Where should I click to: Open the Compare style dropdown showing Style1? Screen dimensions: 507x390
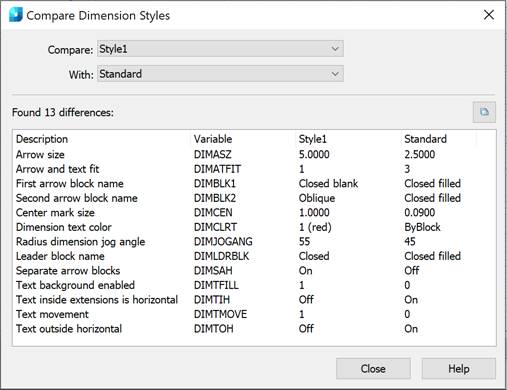coord(220,49)
